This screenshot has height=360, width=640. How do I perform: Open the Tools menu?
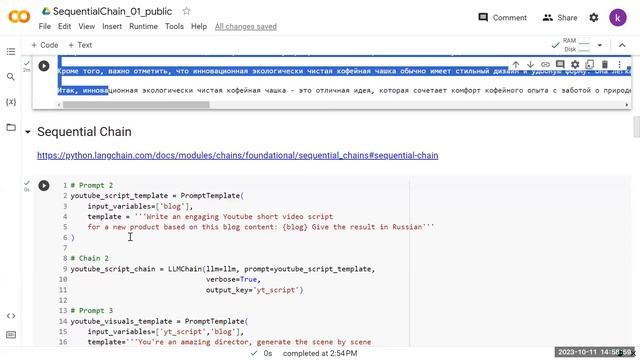pos(174,27)
